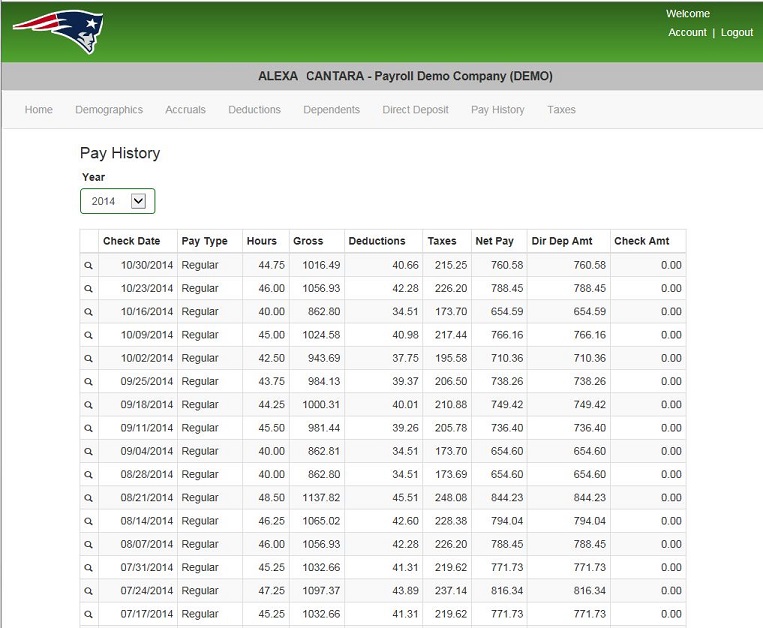Click the Check Date column header
Screen dimensions: 763x628
131,241
